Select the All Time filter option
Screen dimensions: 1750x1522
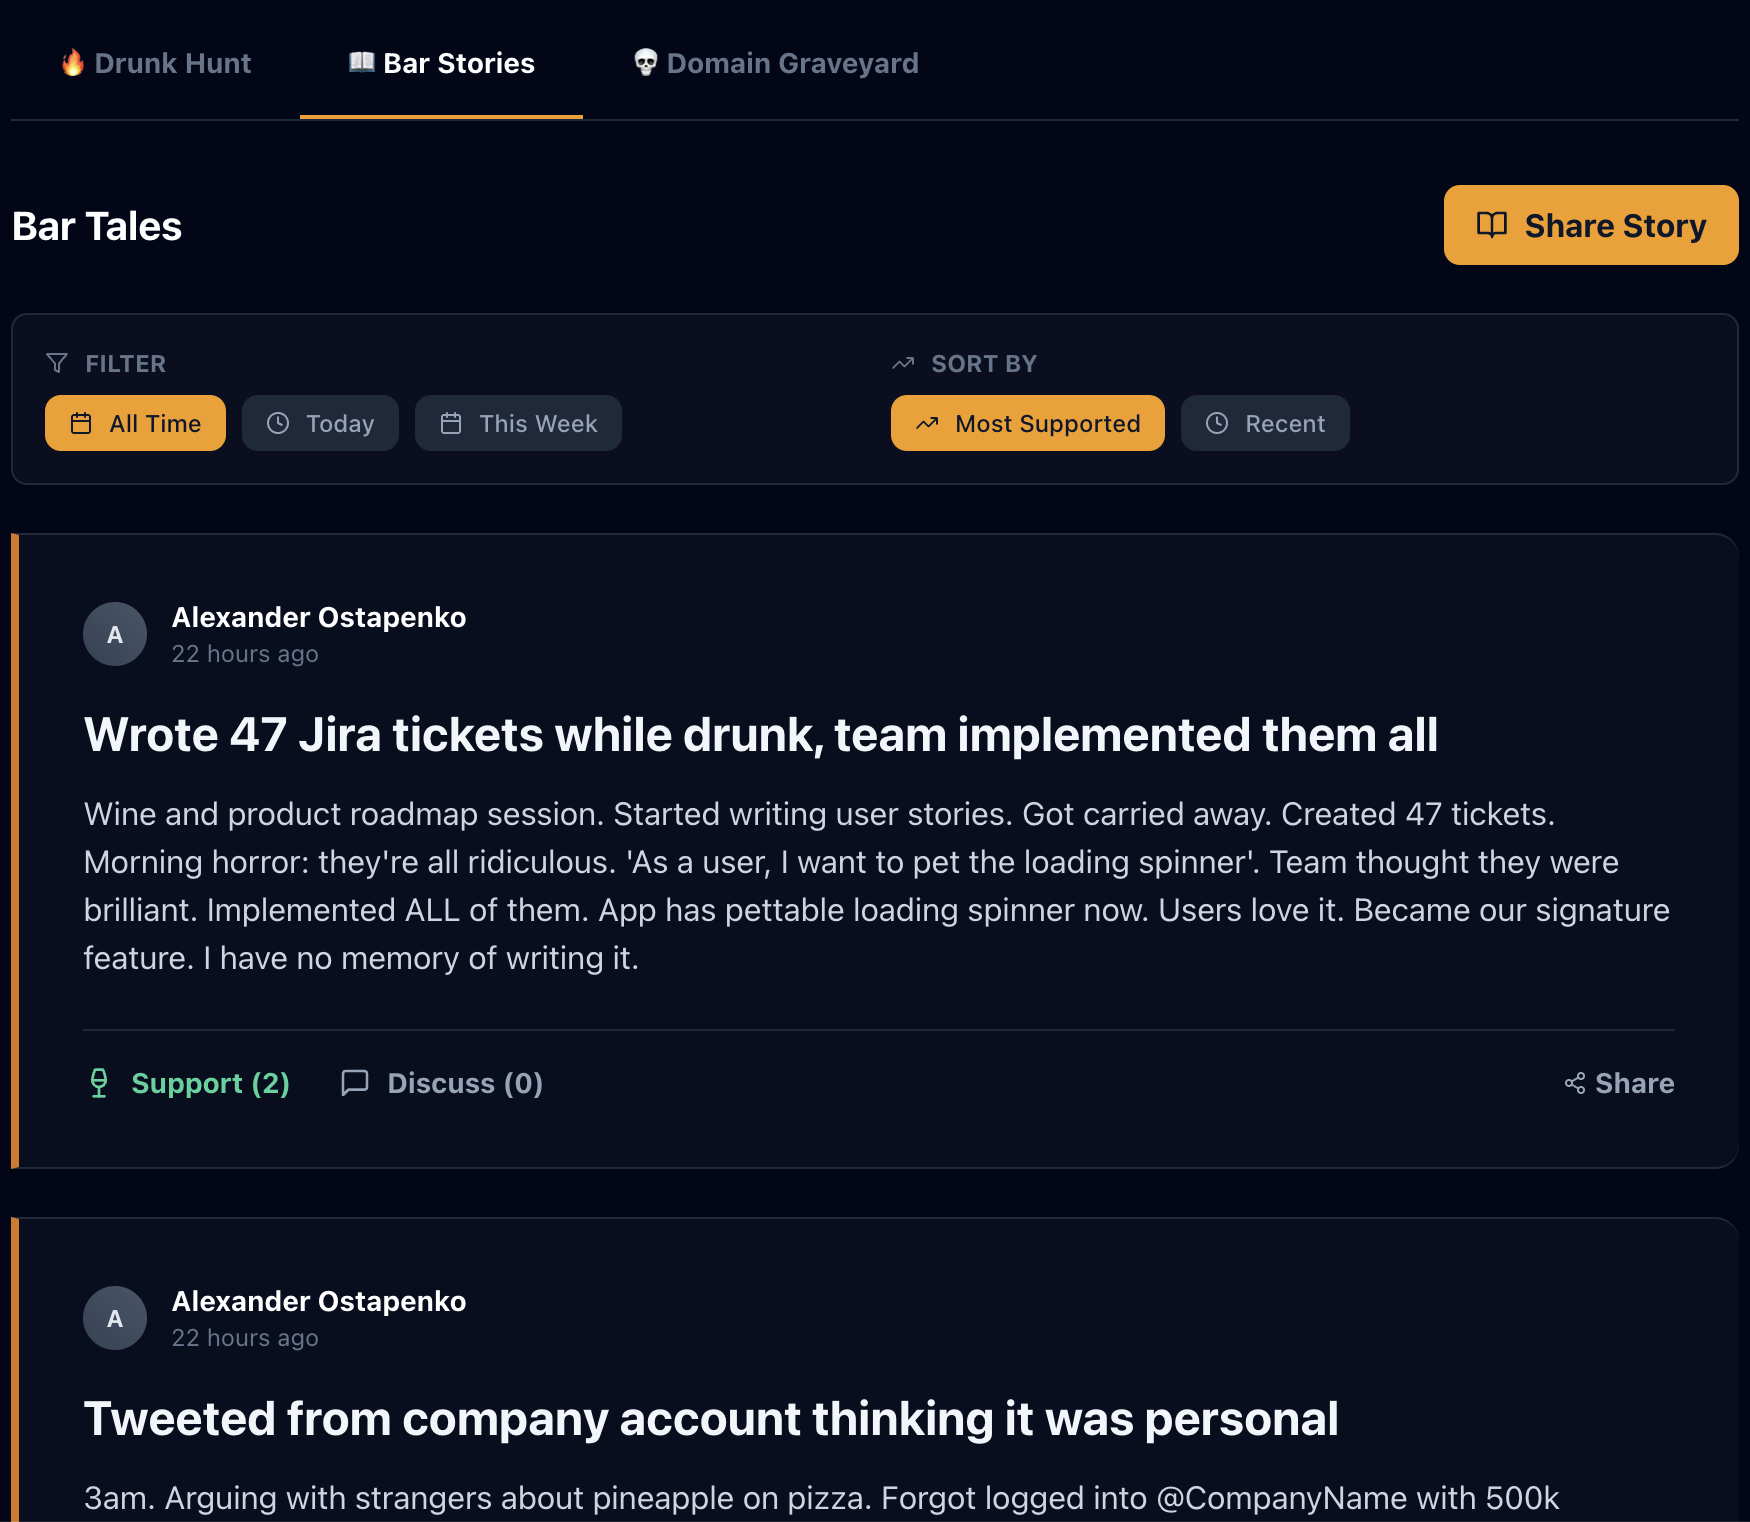135,423
